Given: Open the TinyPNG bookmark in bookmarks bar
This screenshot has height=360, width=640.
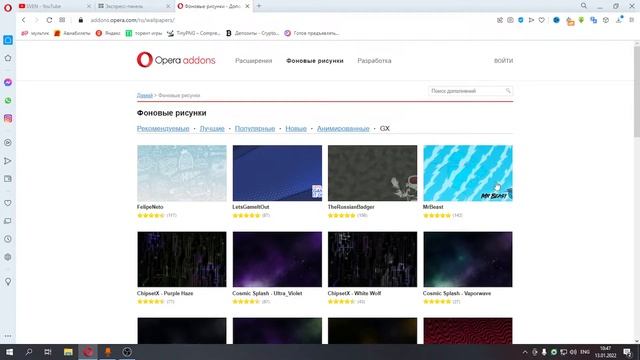Looking at the screenshot, I should [x=194, y=33].
